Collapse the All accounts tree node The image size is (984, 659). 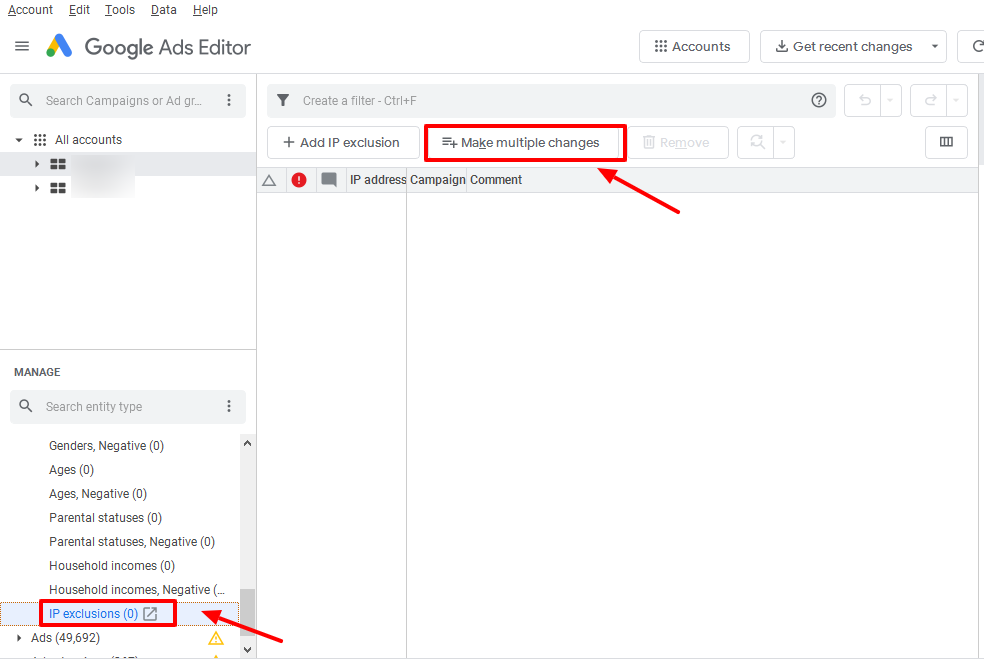(19, 140)
